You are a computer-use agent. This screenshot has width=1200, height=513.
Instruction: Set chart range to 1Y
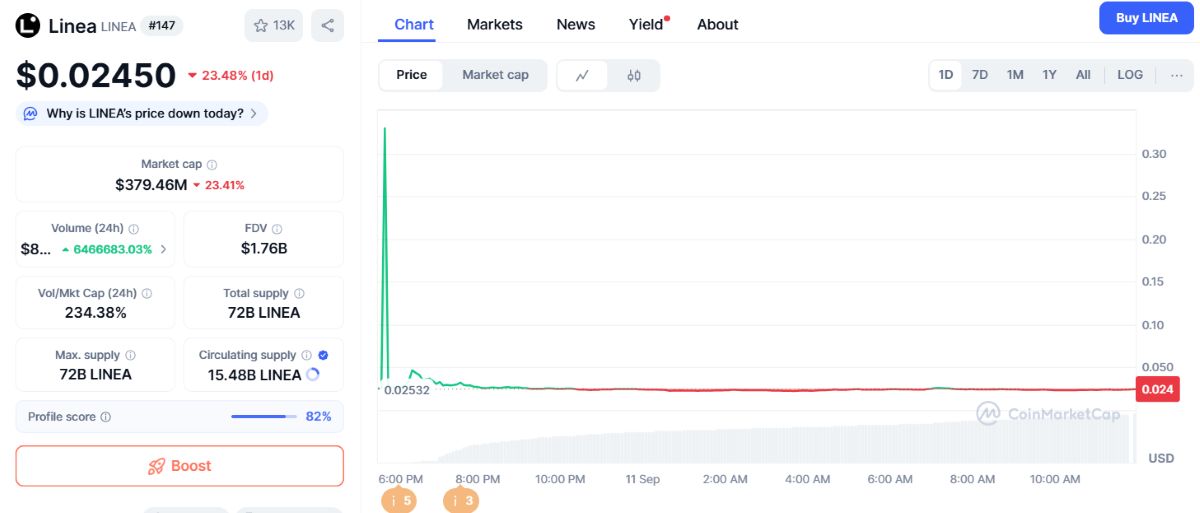pyautogui.click(x=1049, y=75)
